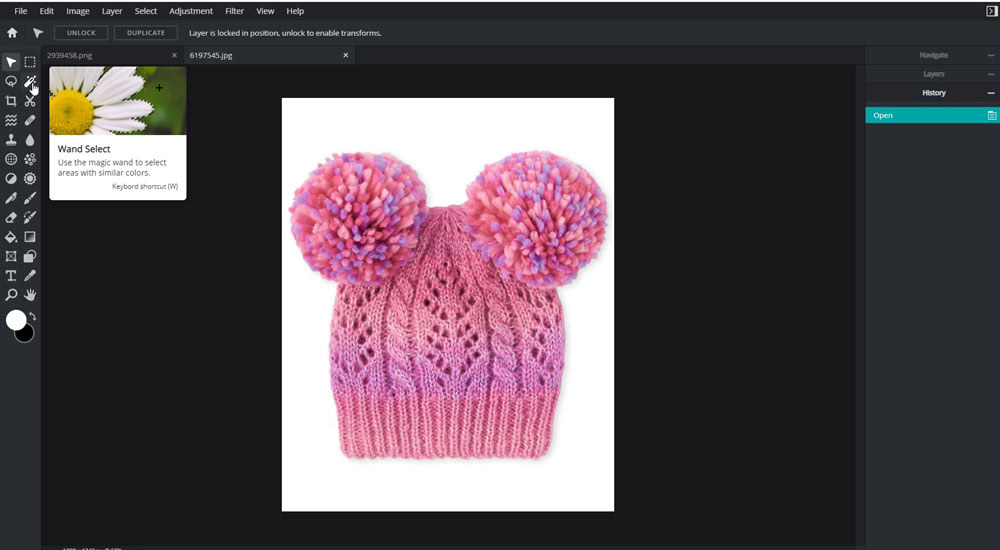The width and height of the screenshot is (1000, 550).
Task: Select the globe grid tool icon
Action: (x=11, y=159)
